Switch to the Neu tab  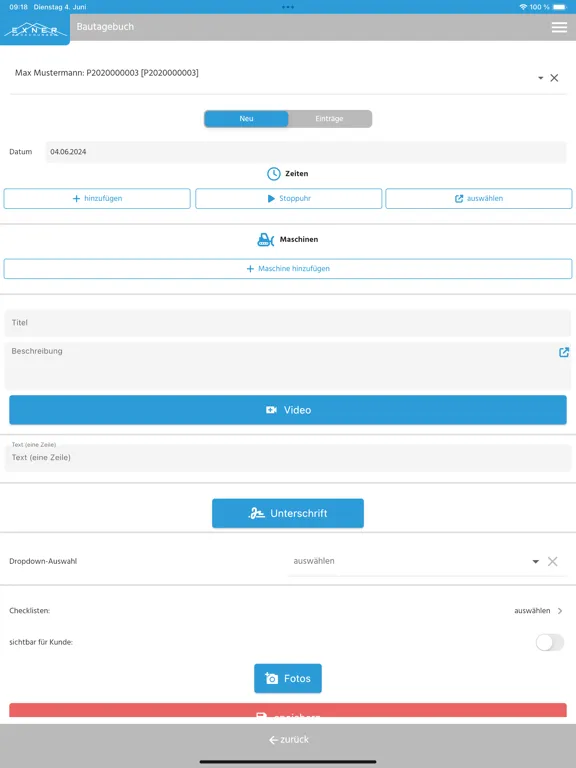tap(246, 119)
